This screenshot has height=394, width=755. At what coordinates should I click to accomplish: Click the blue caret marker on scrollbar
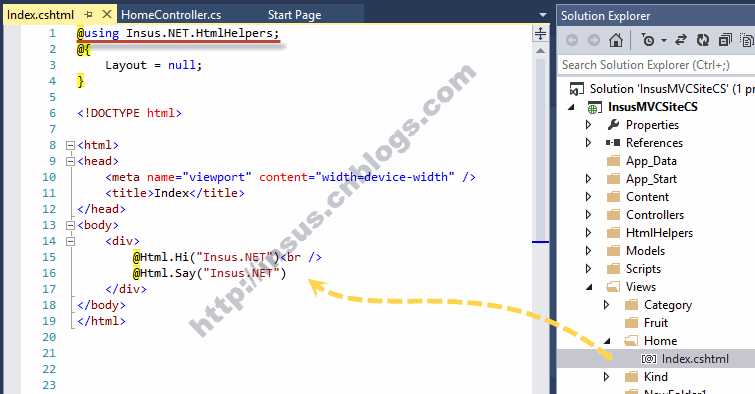pos(540,242)
